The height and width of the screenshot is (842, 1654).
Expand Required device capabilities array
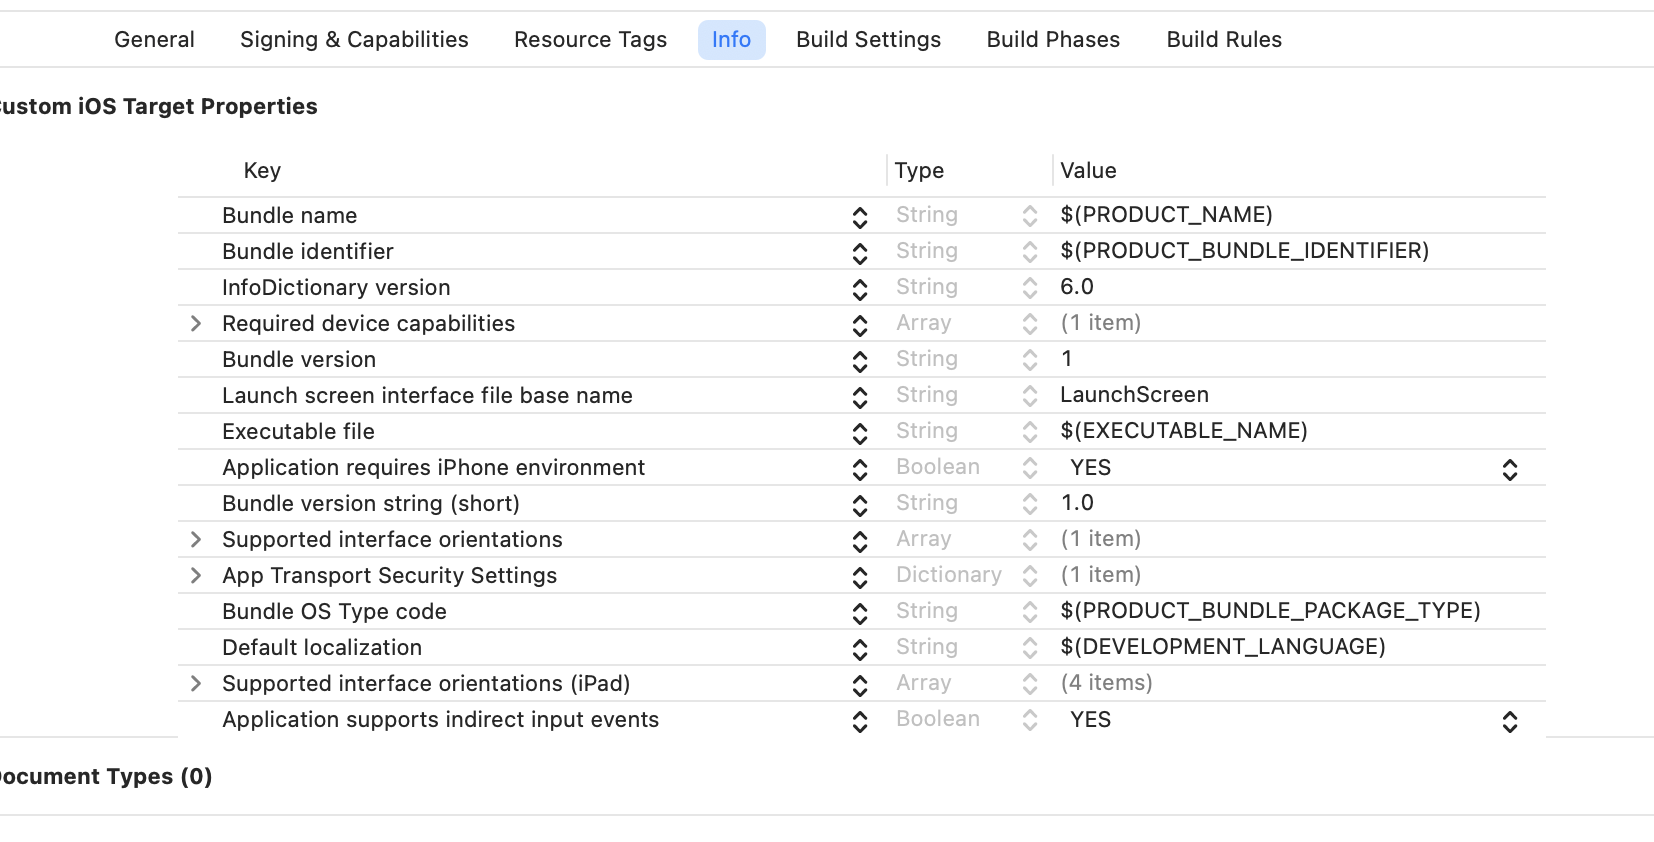coord(196,324)
